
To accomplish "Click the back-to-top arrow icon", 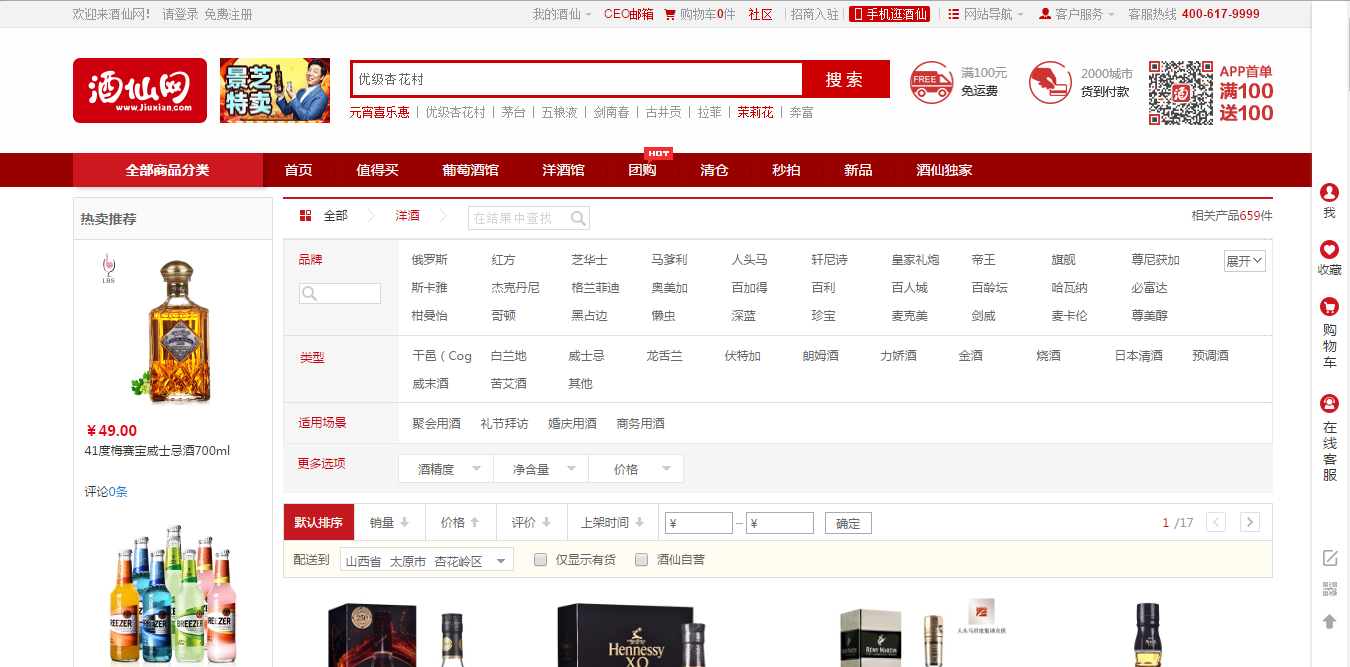I will pos(1329,622).
